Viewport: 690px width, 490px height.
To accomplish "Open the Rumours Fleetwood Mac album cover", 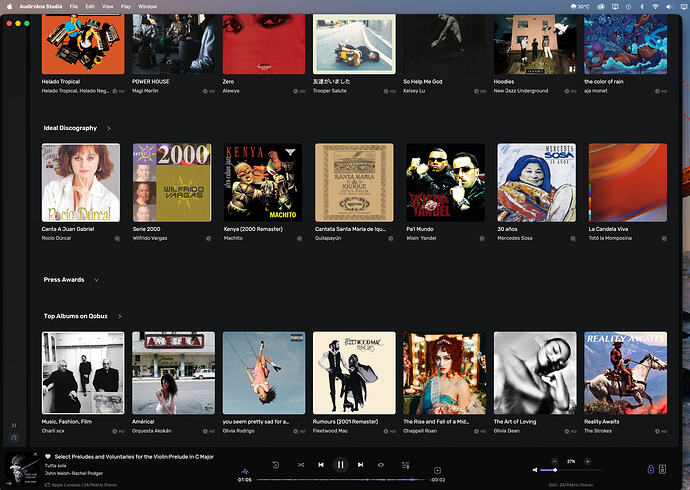I will 354,373.
